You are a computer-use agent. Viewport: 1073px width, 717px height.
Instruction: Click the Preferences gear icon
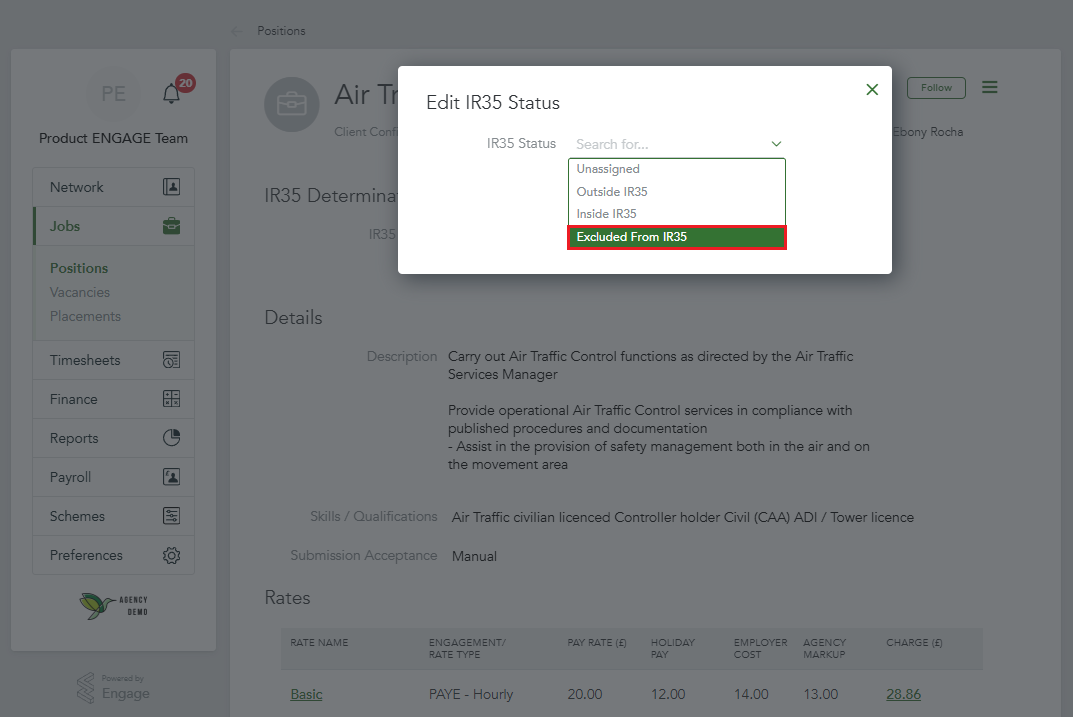click(171, 555)
